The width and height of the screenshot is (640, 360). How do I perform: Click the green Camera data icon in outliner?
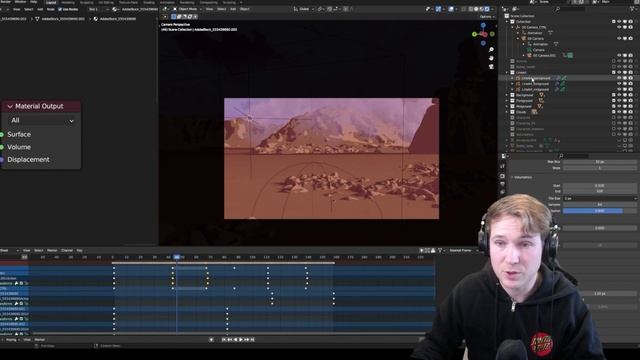(x=529, y=50)
